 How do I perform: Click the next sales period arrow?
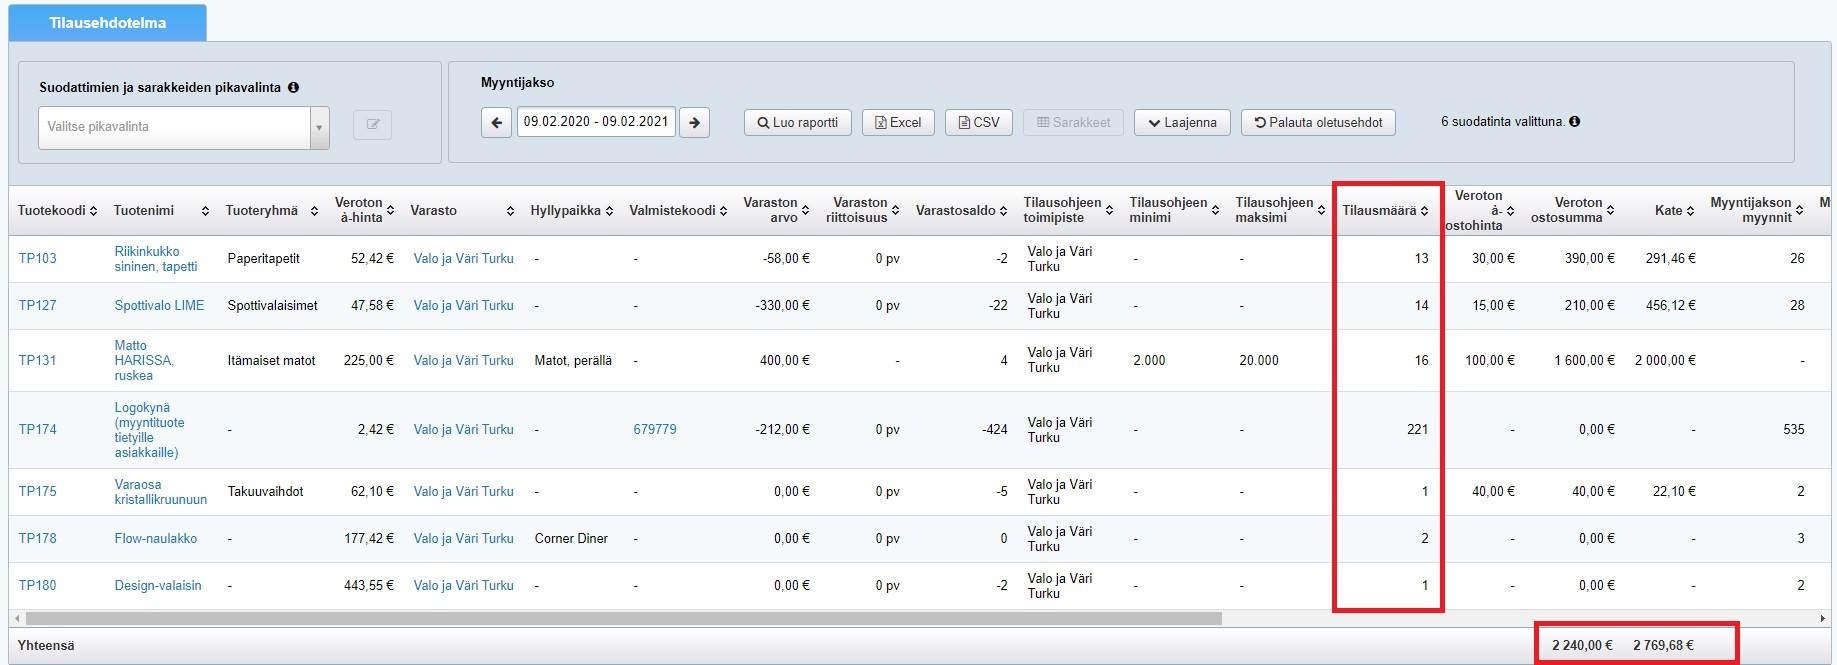coord(694,123)
